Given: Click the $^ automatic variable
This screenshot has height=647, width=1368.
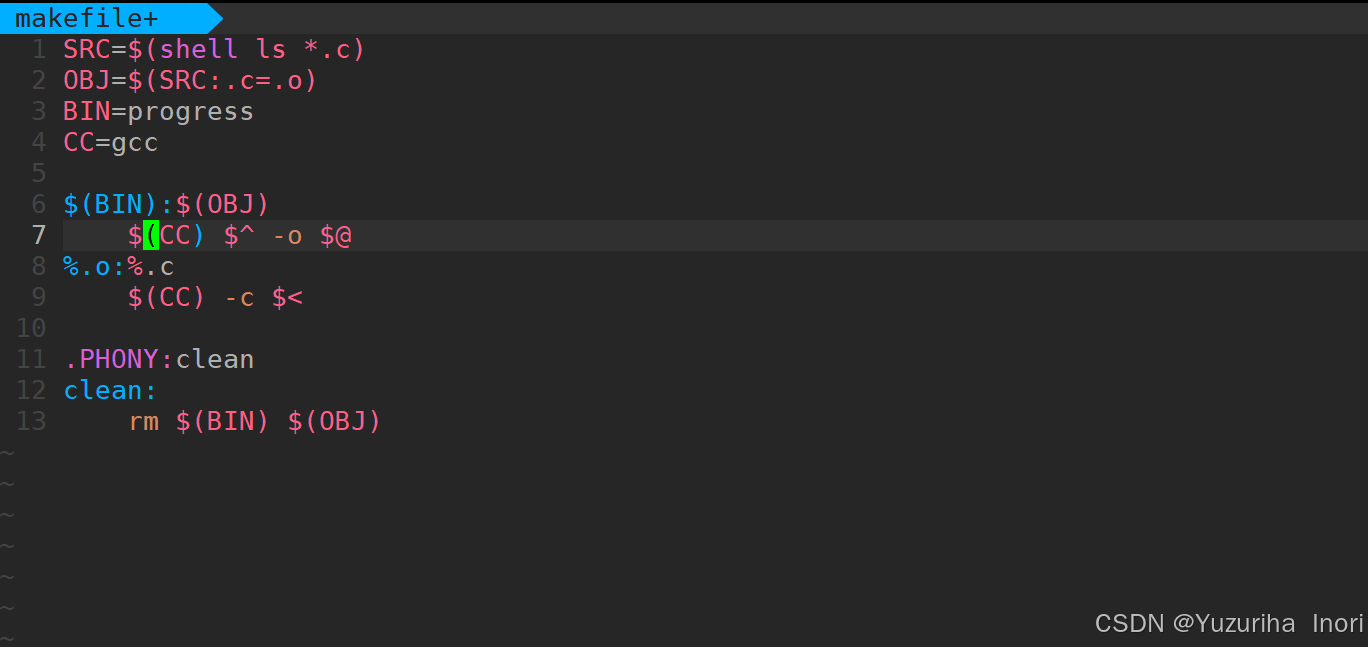Looking at the screenshot, I should tap(239, 235).
